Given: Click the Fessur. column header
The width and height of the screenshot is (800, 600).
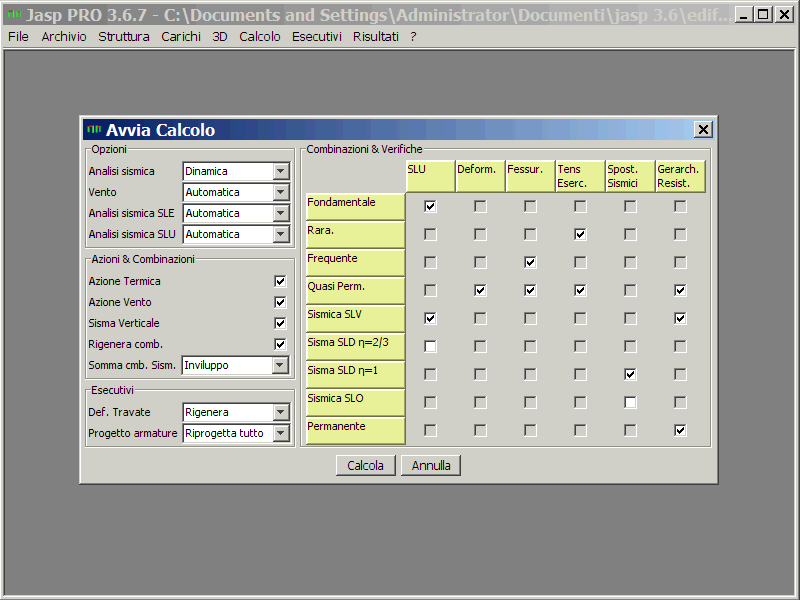Looking at the screenshot, I should (530, 176).
